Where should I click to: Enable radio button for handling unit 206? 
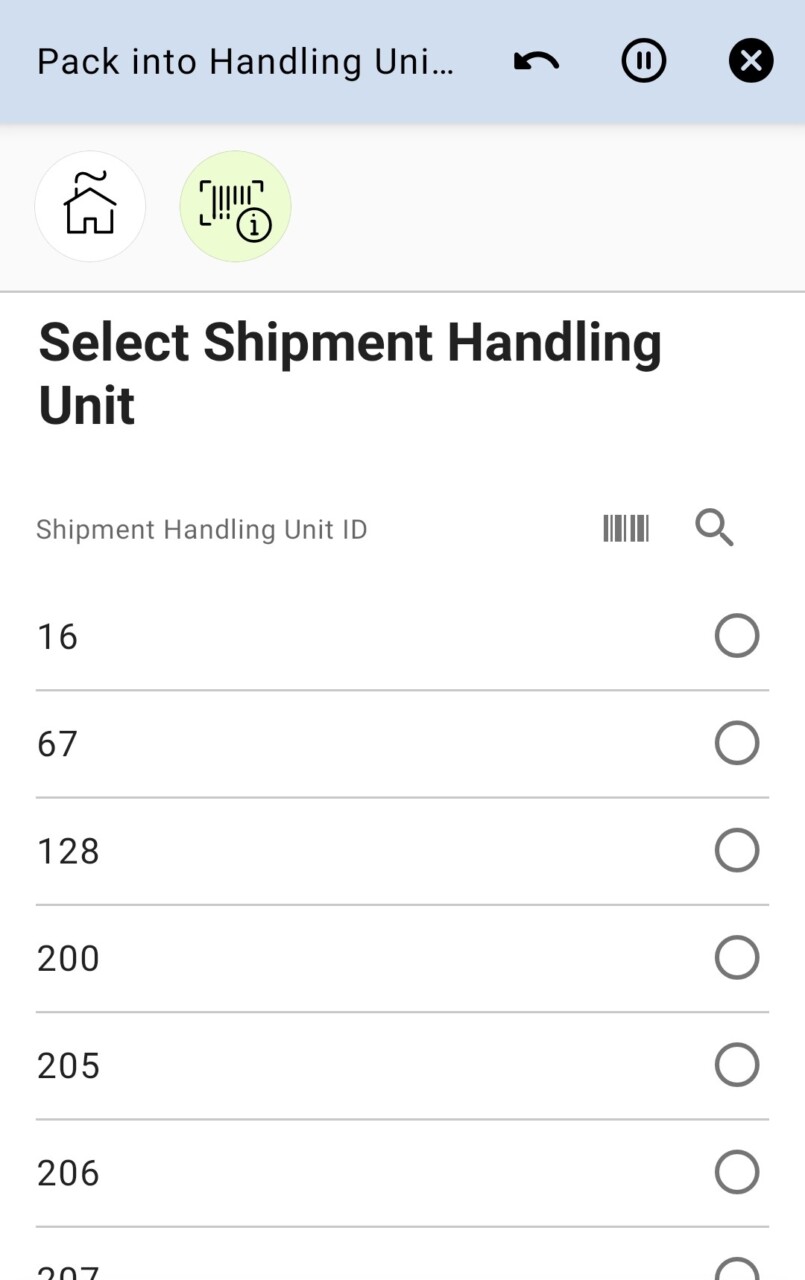[737, 1173]
